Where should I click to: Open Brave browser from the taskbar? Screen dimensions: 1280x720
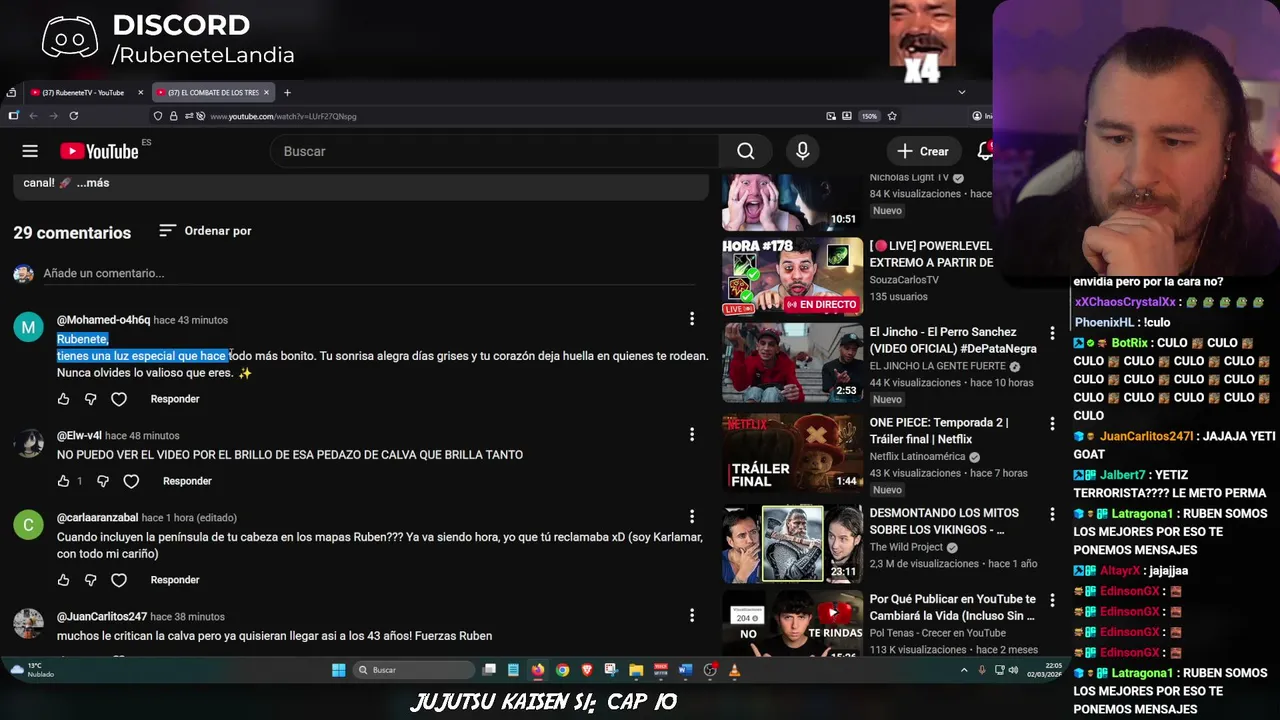click(x=587, y=670)
